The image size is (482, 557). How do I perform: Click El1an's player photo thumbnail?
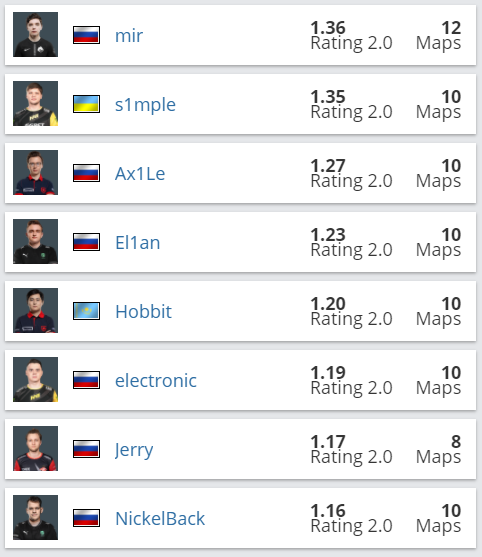click(36, 241)
